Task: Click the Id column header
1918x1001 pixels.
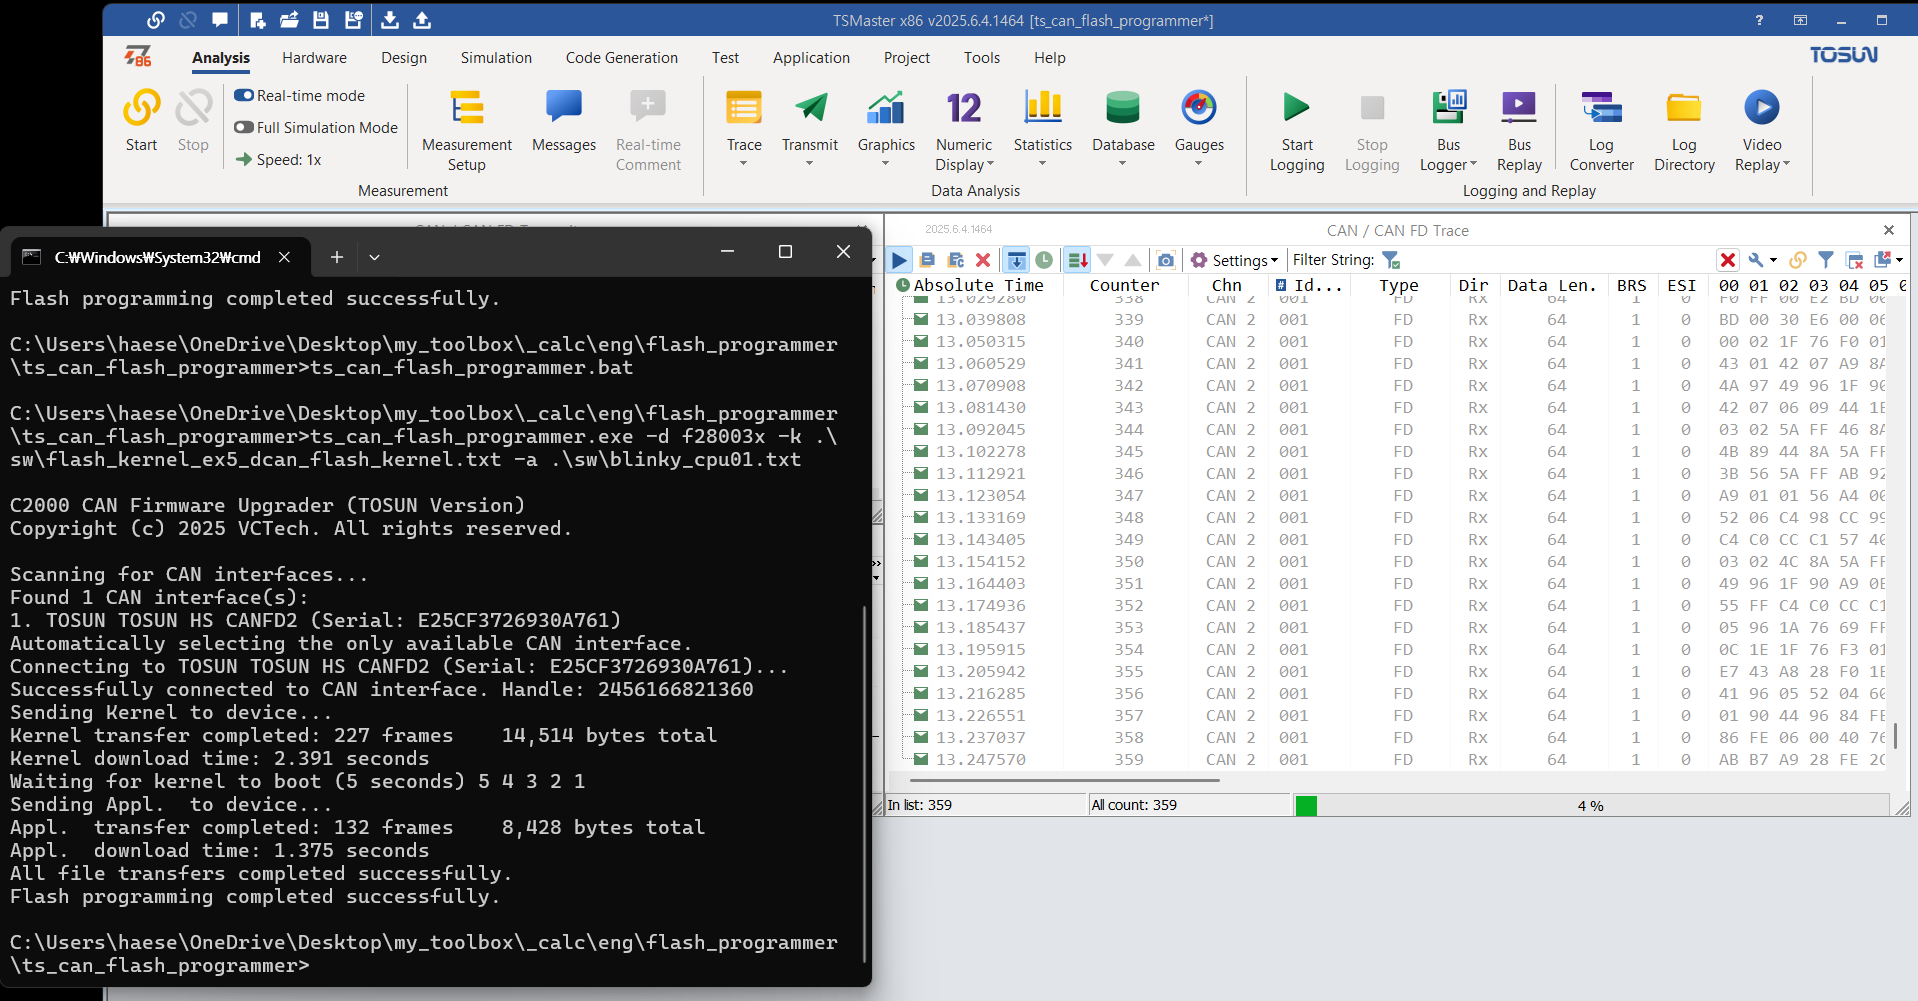Action: tap(1309, 285)
